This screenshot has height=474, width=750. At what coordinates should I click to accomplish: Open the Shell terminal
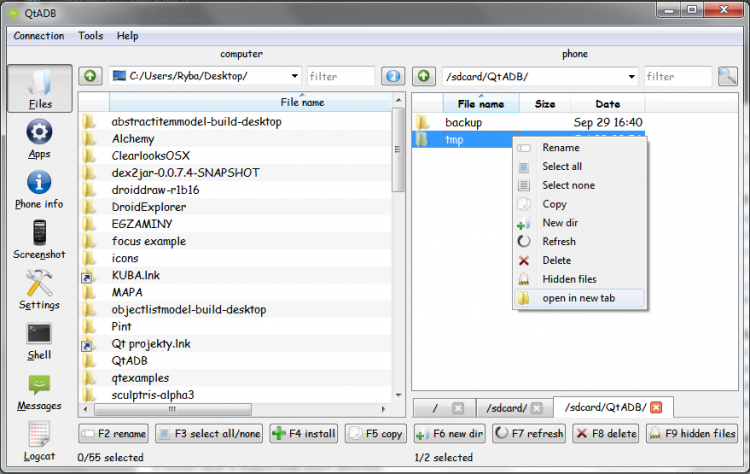pyautogui.click(x=39, y=342)
